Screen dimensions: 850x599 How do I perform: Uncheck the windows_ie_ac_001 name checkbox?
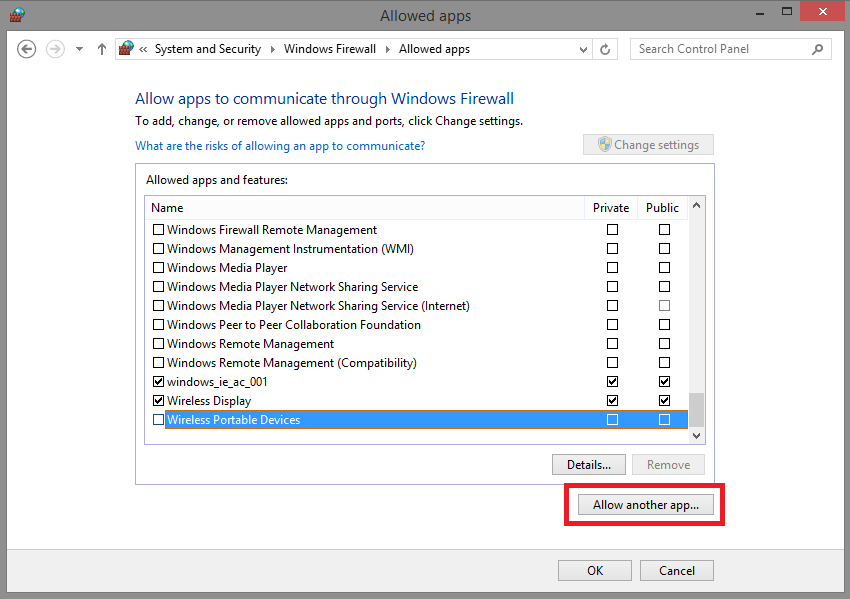pos(158,382)
